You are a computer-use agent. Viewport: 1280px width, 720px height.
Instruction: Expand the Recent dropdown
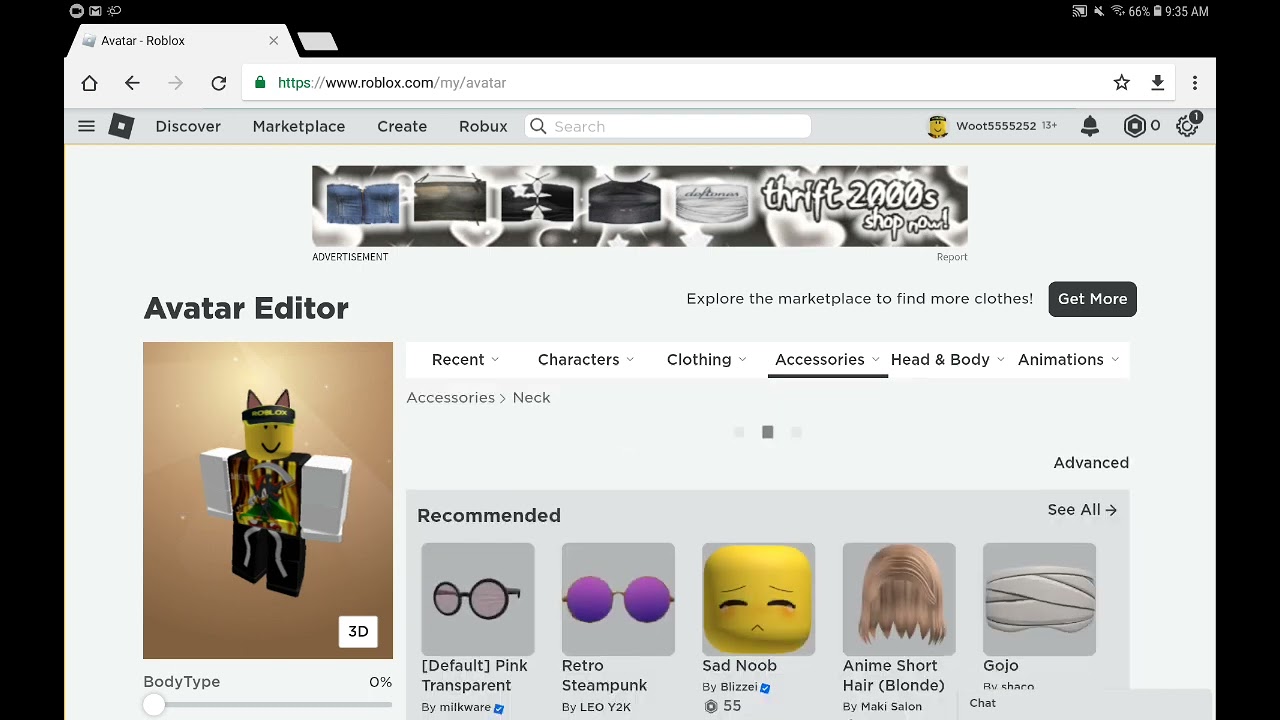pos(465,360)
